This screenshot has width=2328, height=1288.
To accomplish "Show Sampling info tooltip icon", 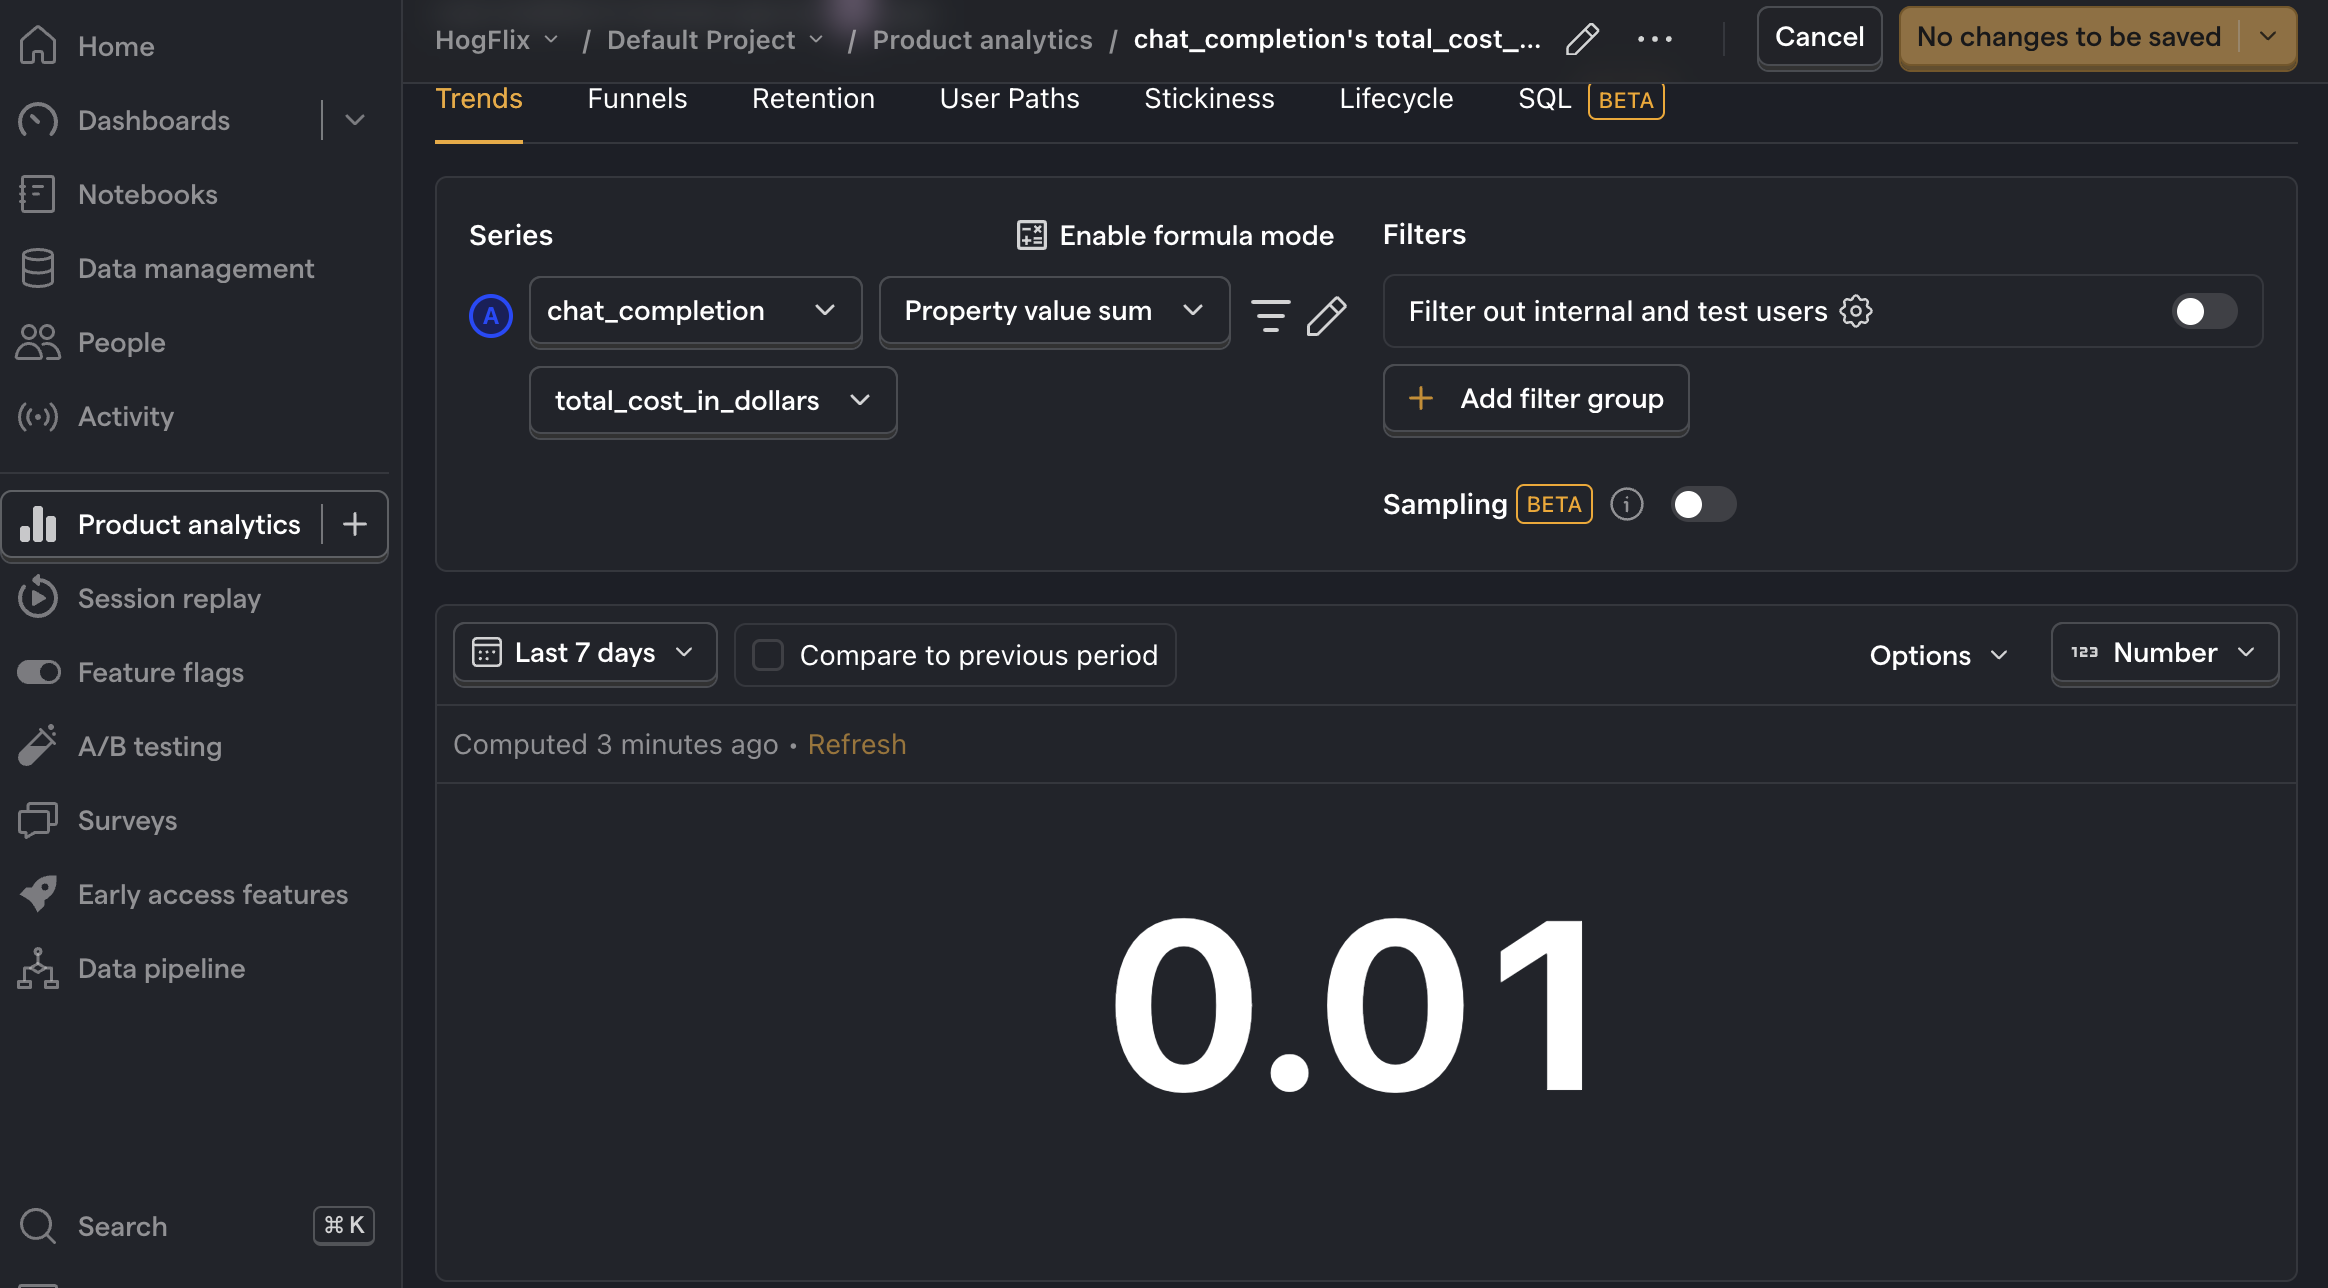I will (x=1627, y=504).
